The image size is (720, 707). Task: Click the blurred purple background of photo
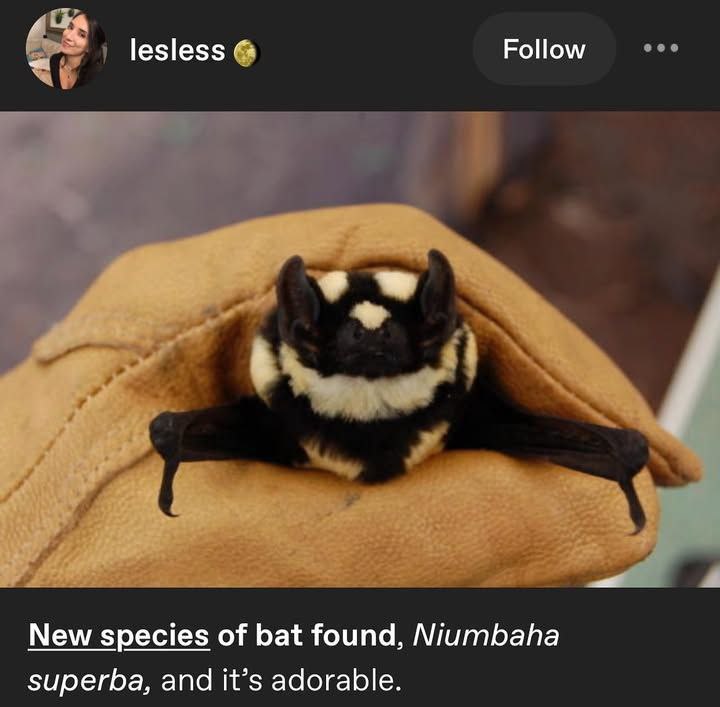coord(184,184)
